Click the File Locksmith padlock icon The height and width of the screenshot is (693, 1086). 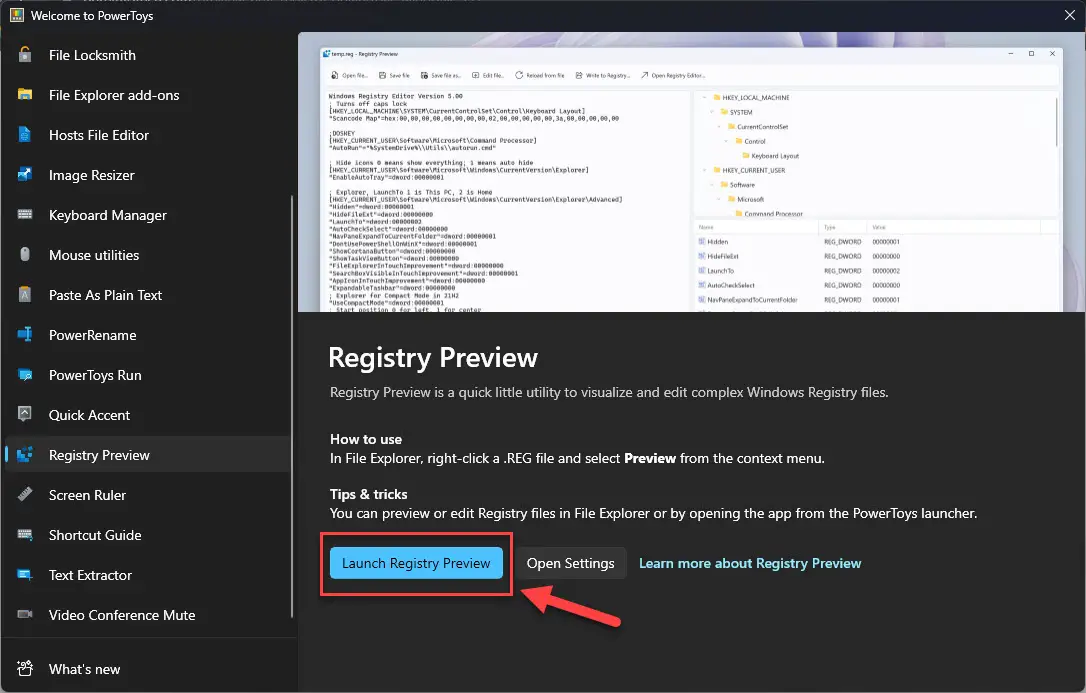click(x=25, y=55)
